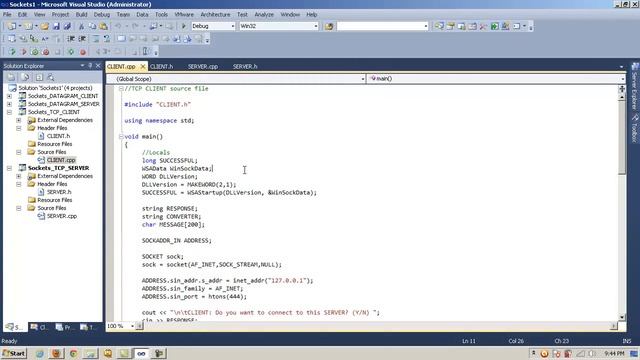The image size is (640, 360).
Task: Select Resource Files under Sockets_TCP_SERVER
Action: pyautogui.click(x=55, y=200)
